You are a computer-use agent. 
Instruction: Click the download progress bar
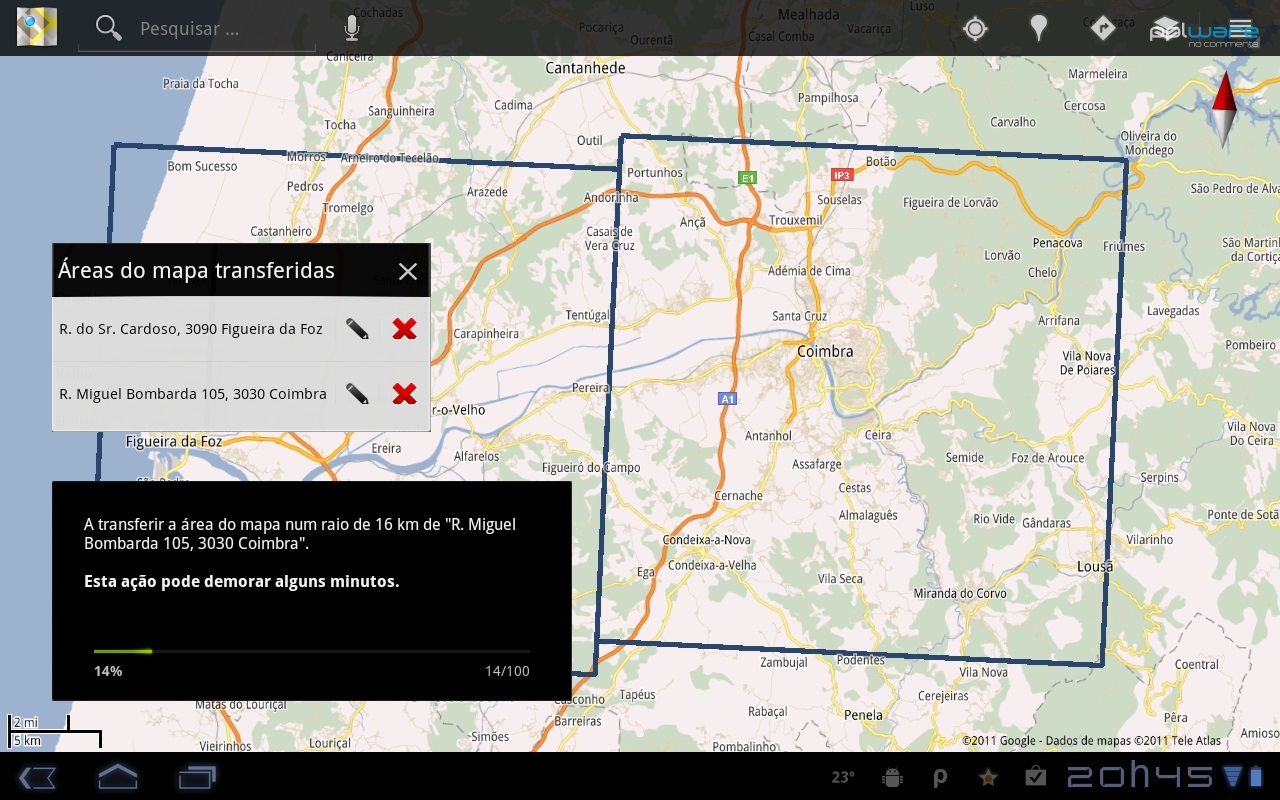click(312, 652)
